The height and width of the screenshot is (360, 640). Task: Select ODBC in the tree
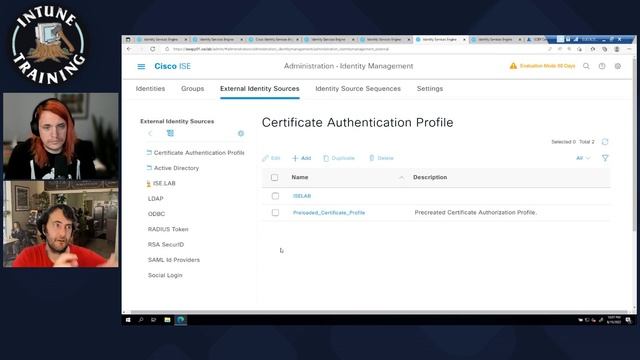[x=156, y=214]
